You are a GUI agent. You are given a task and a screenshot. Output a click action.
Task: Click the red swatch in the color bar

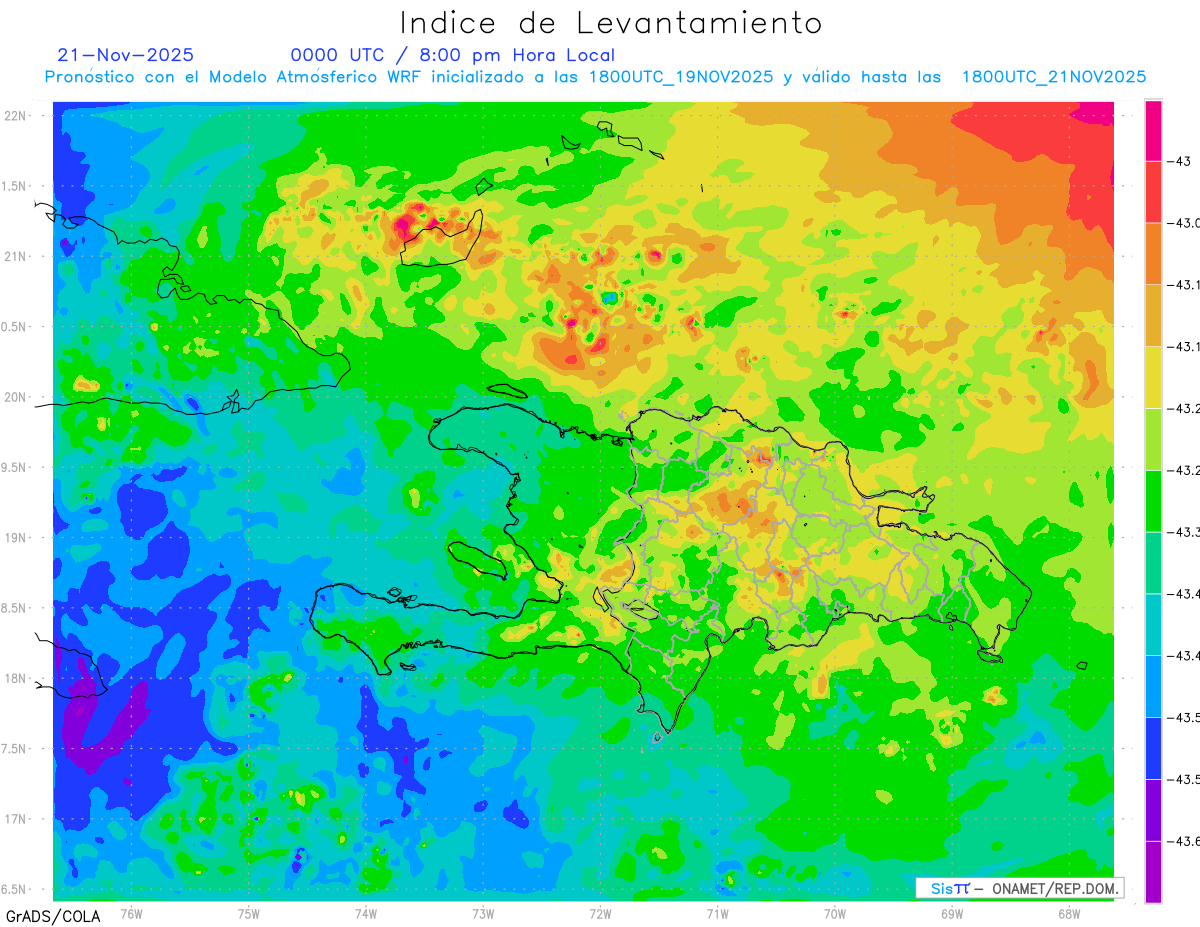pyautogui.click(x=1153, y=192)
